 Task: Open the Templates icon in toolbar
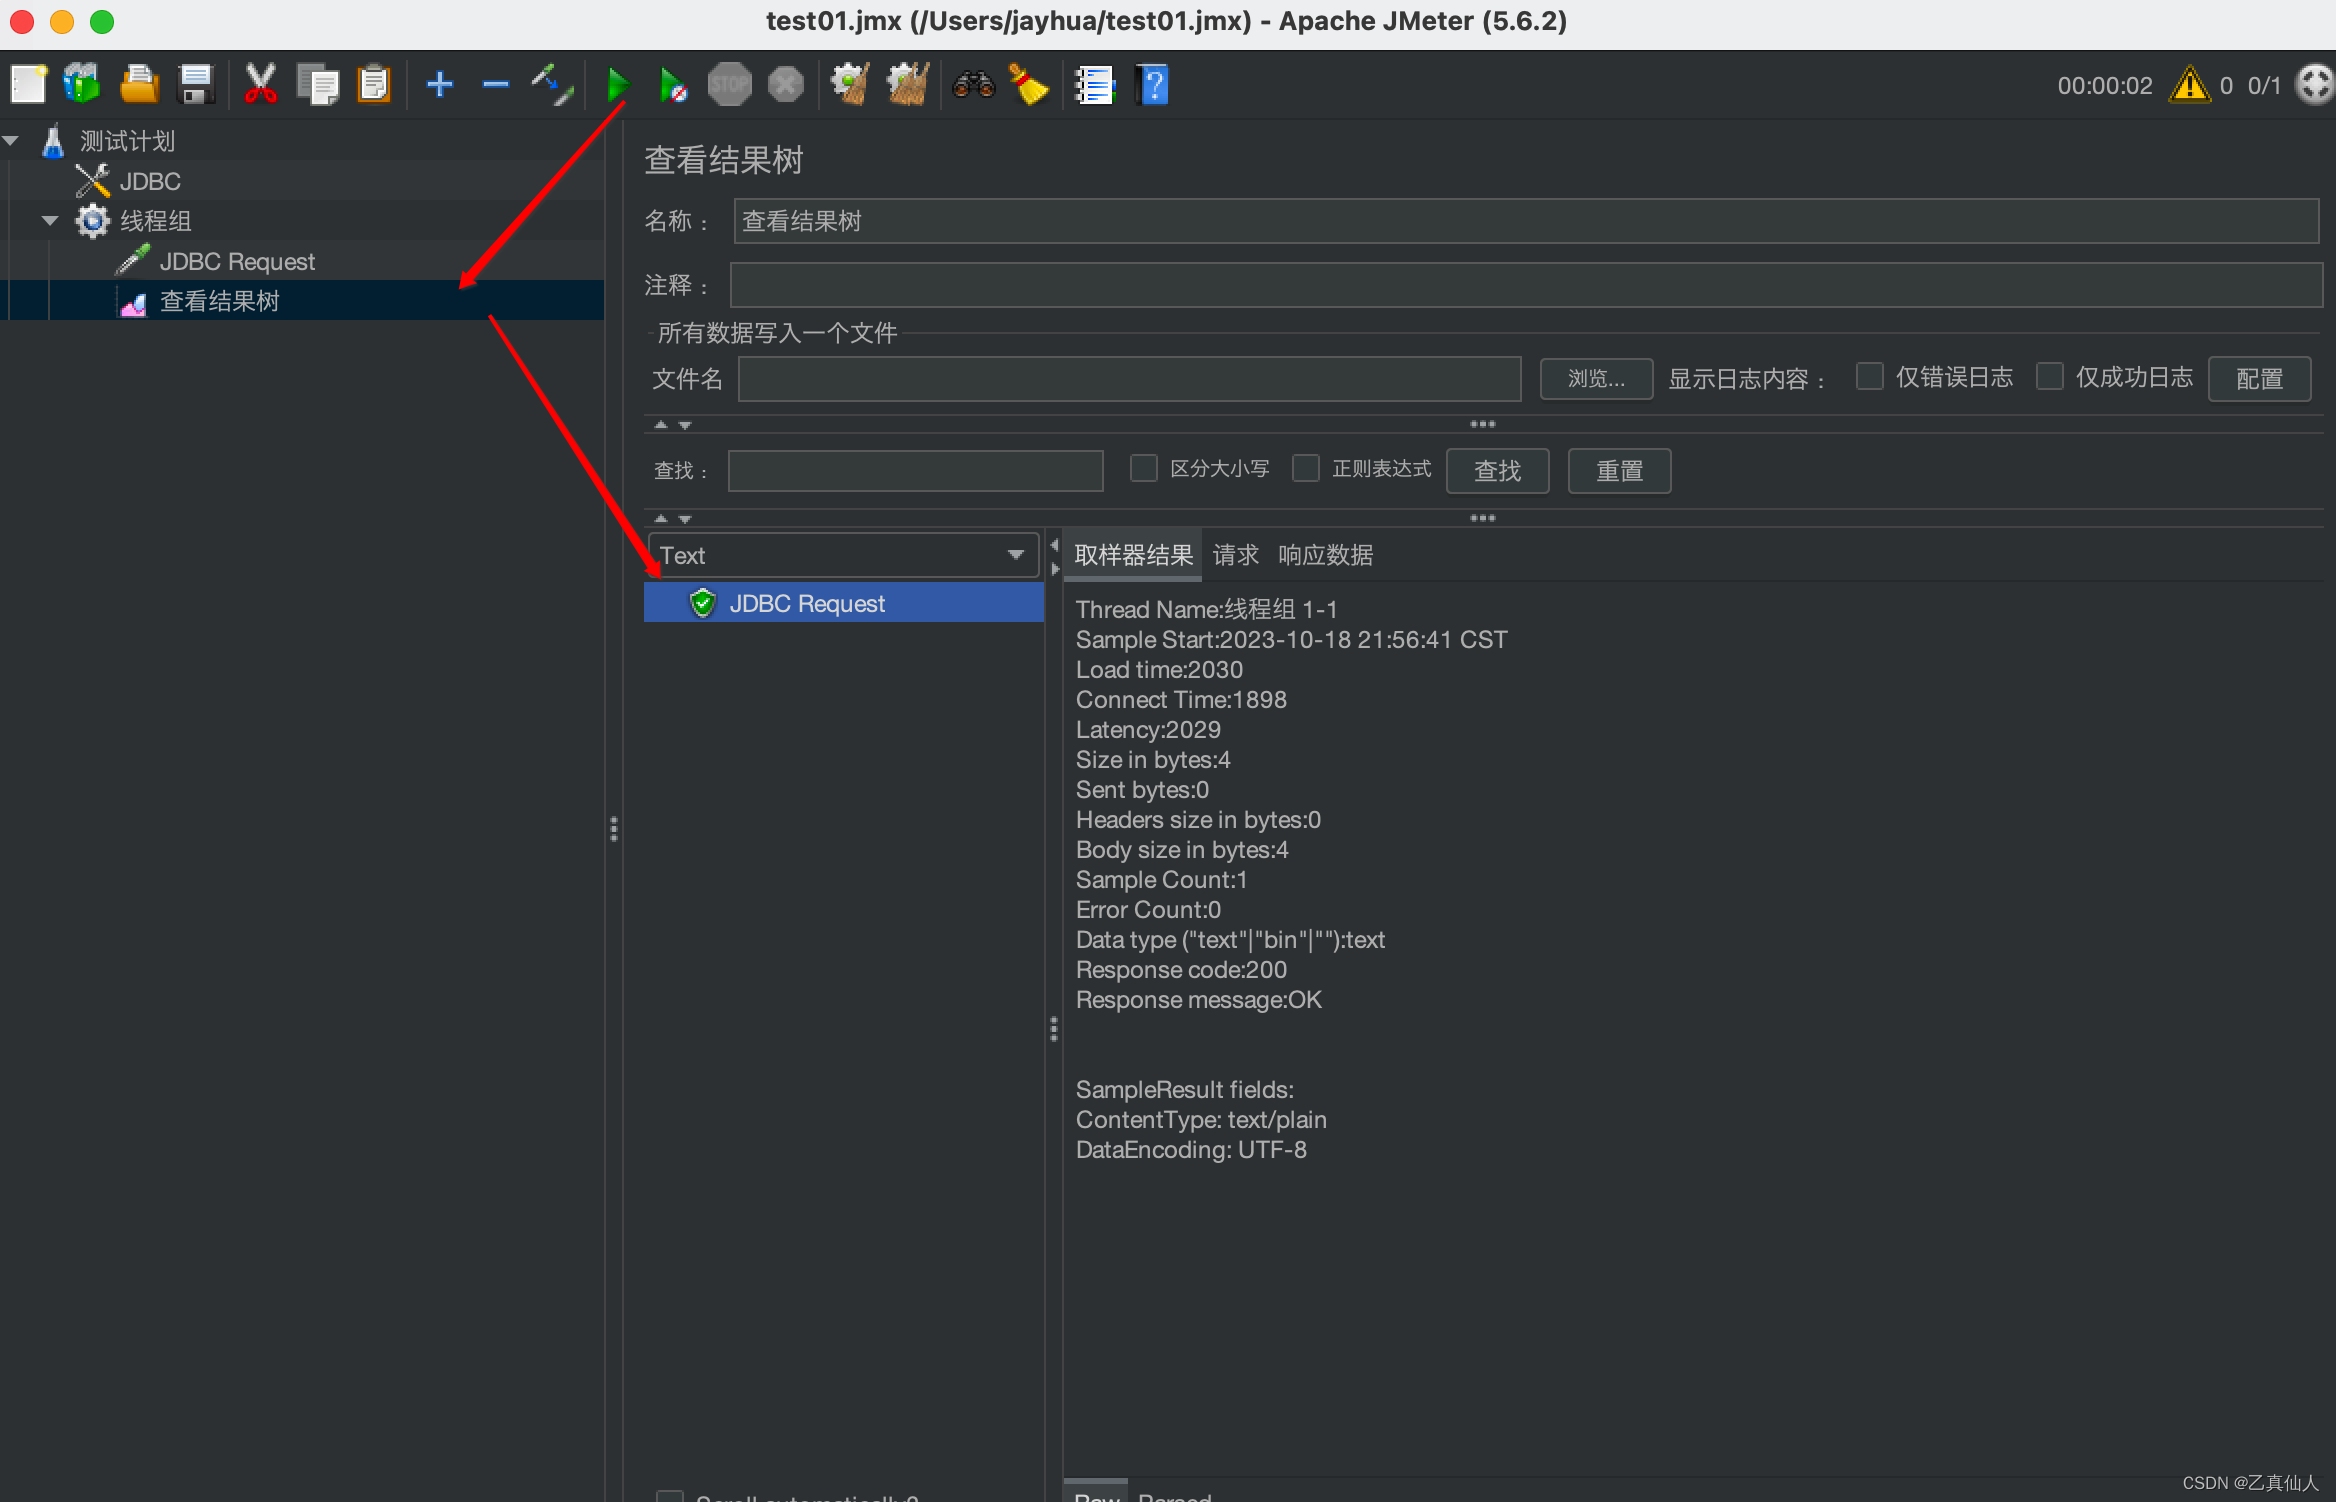pyautogui.click(x=82, y=85)
